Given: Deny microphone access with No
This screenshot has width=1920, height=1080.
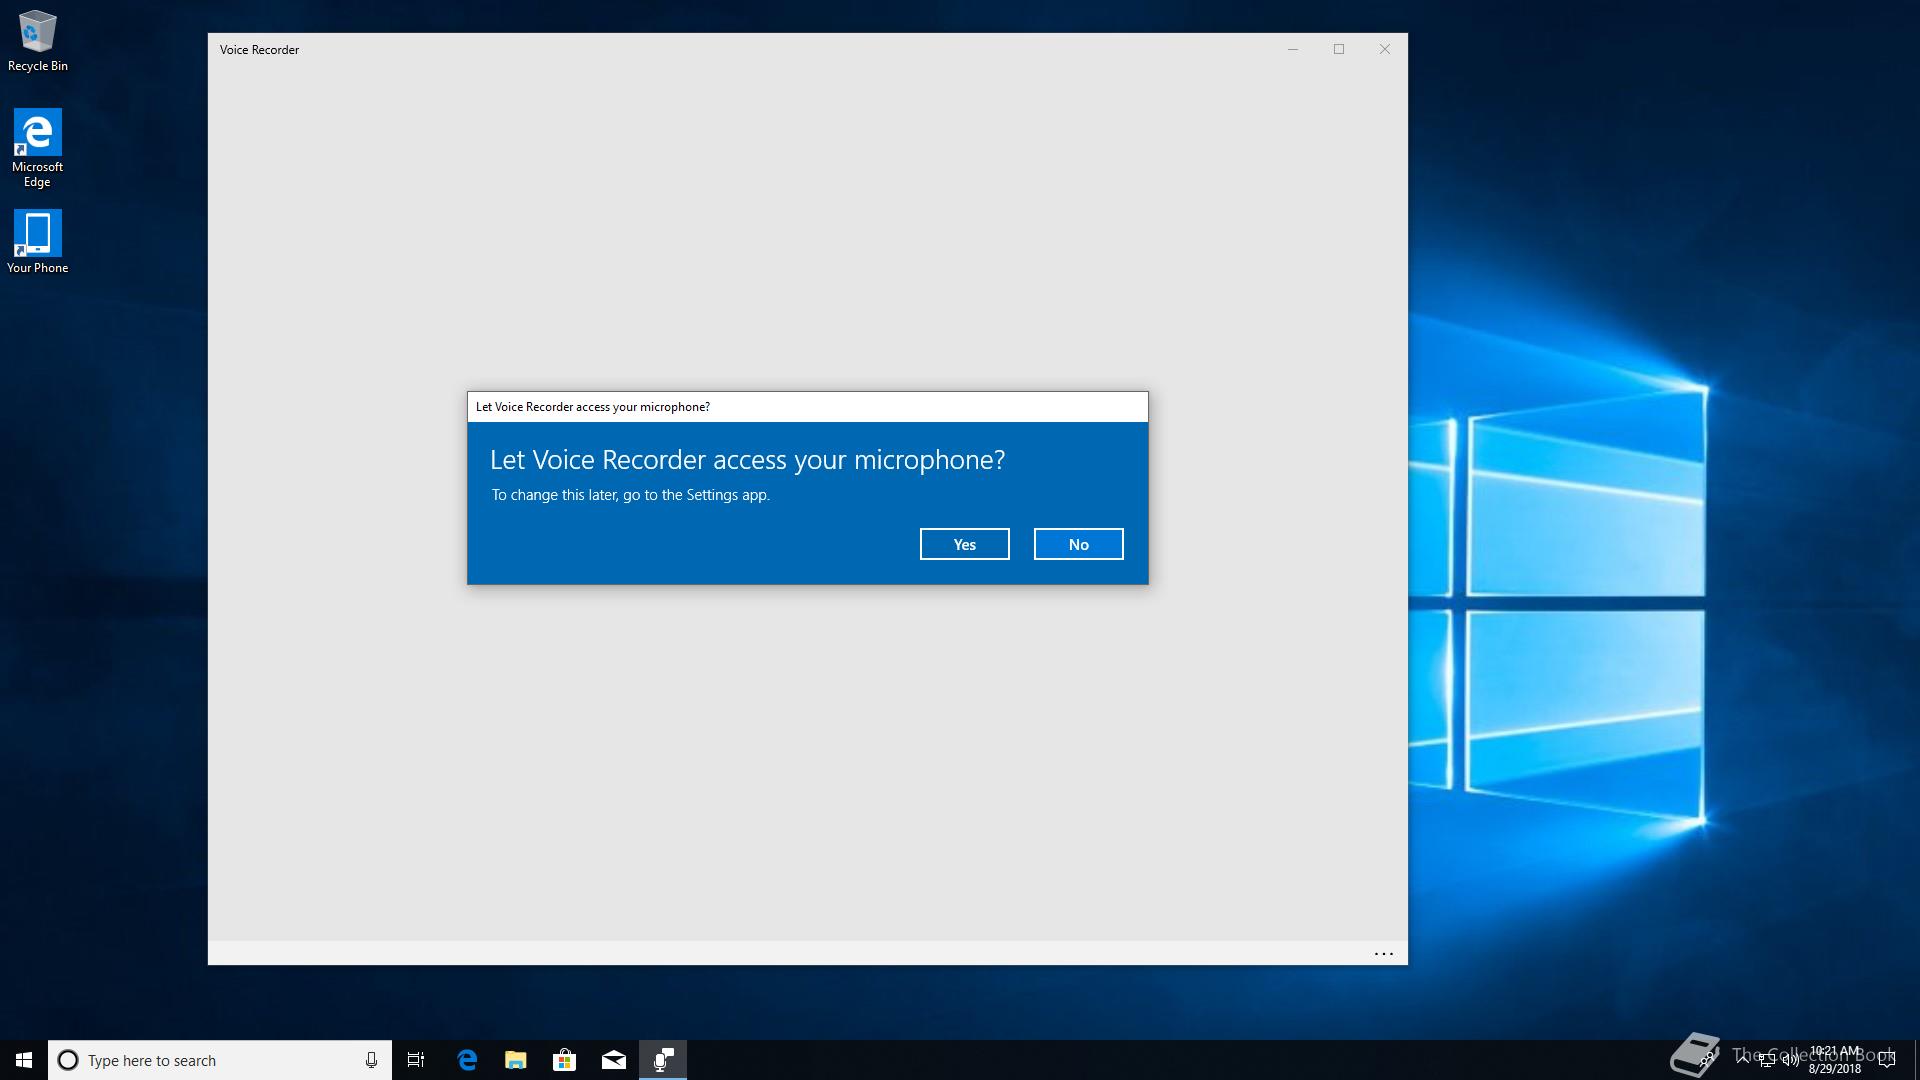Looking at the screenshot, I should click(1078, 544).
